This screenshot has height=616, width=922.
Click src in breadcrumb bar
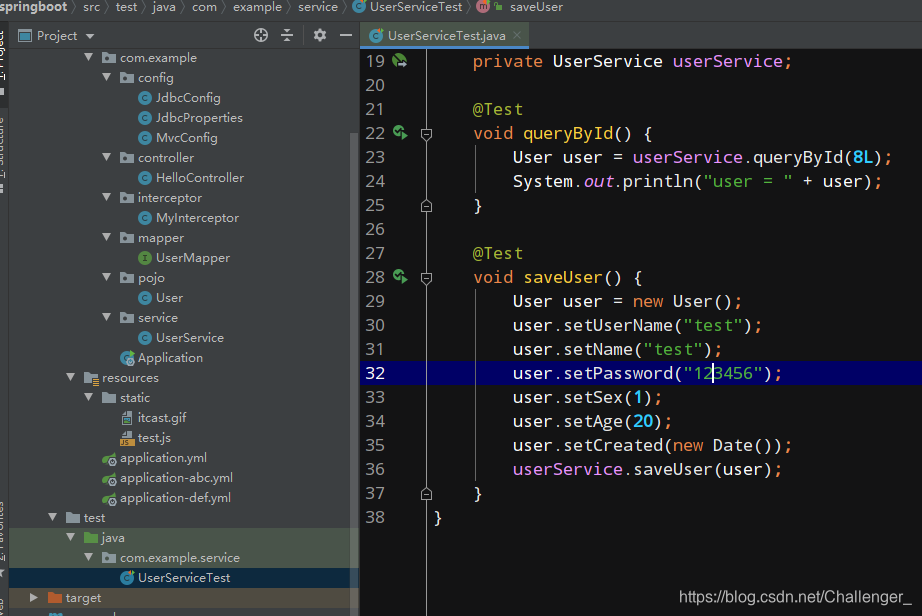coord(91,7)
